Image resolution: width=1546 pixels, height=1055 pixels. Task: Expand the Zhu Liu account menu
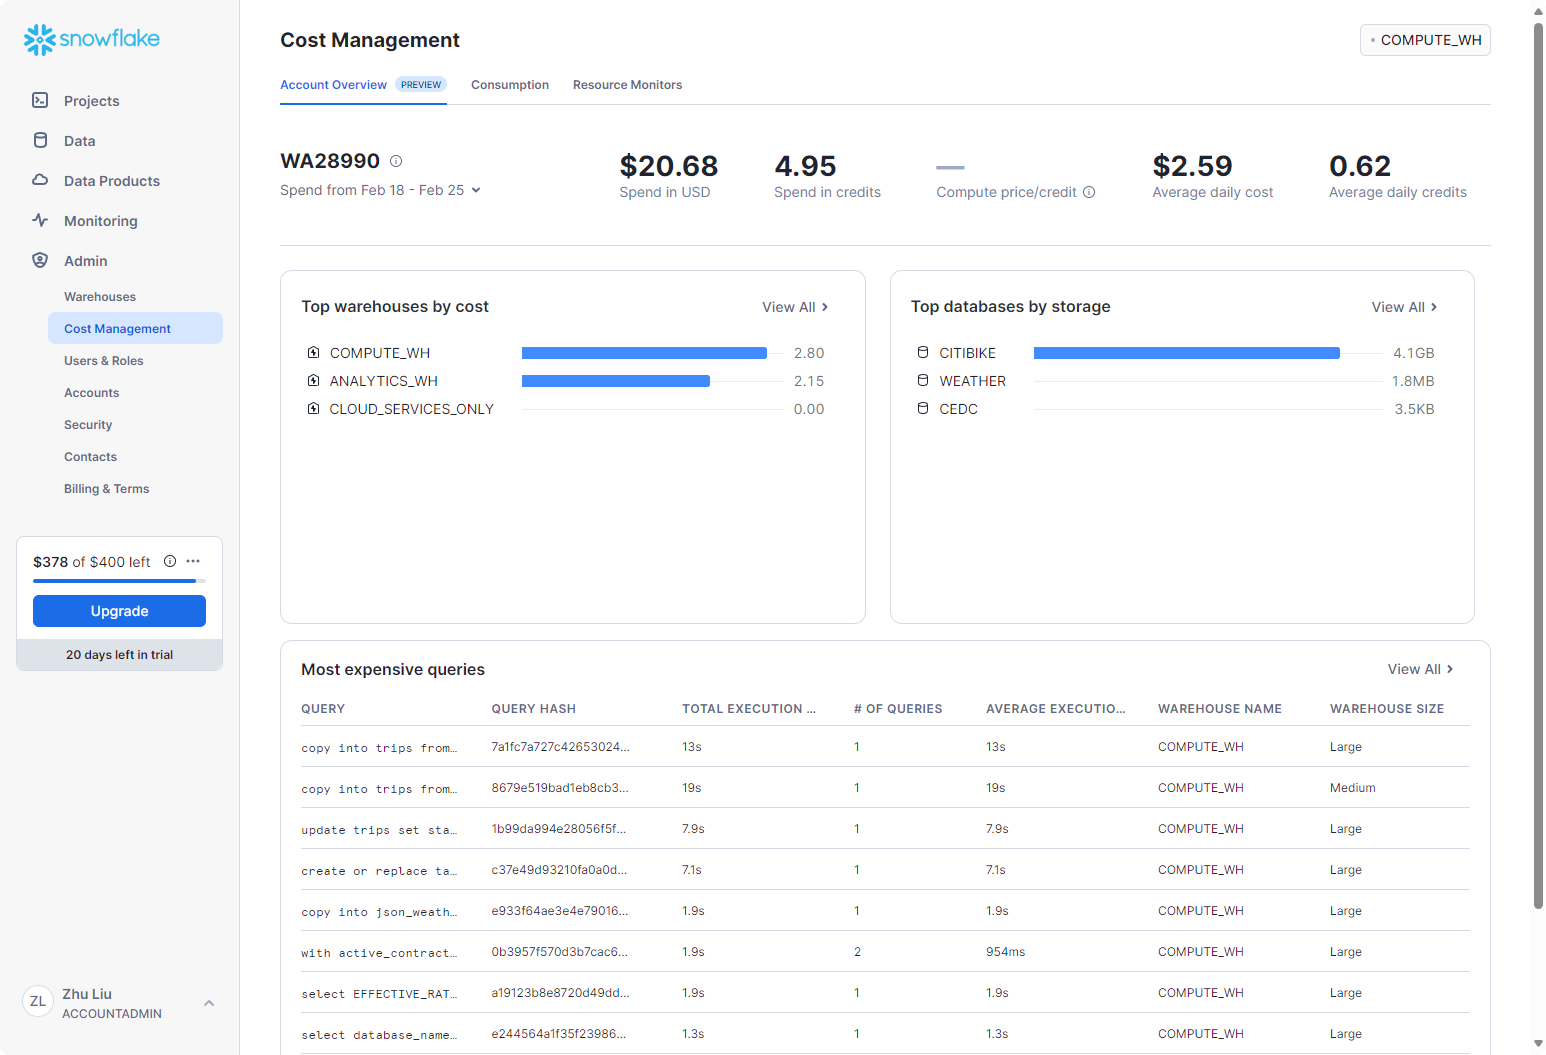coord(209,1003)
